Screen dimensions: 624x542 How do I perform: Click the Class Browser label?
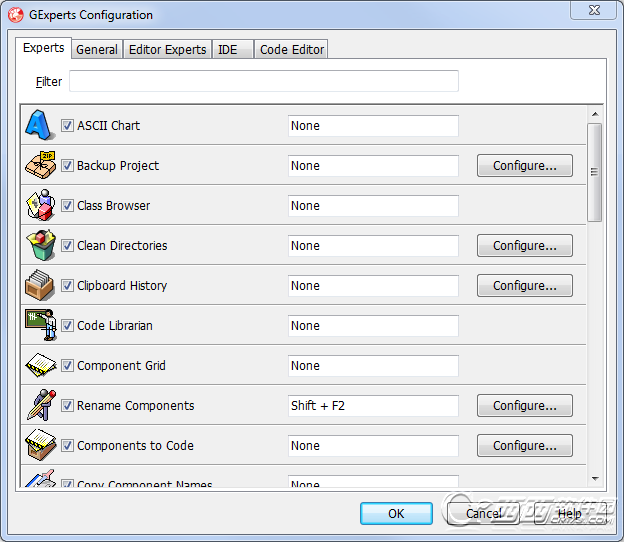113,206
